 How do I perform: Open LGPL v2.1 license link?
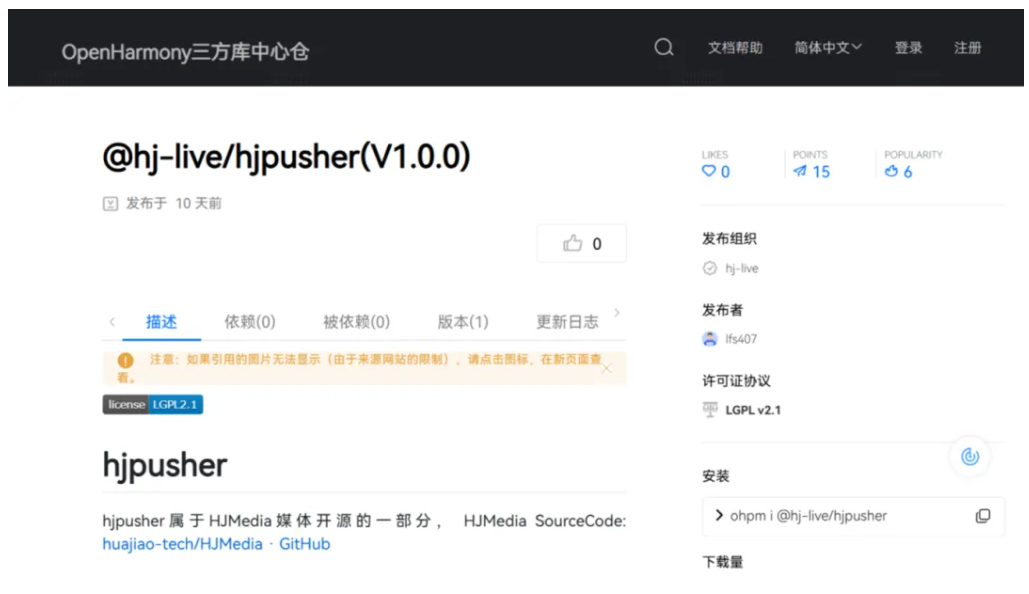click(x=753, y=410)
